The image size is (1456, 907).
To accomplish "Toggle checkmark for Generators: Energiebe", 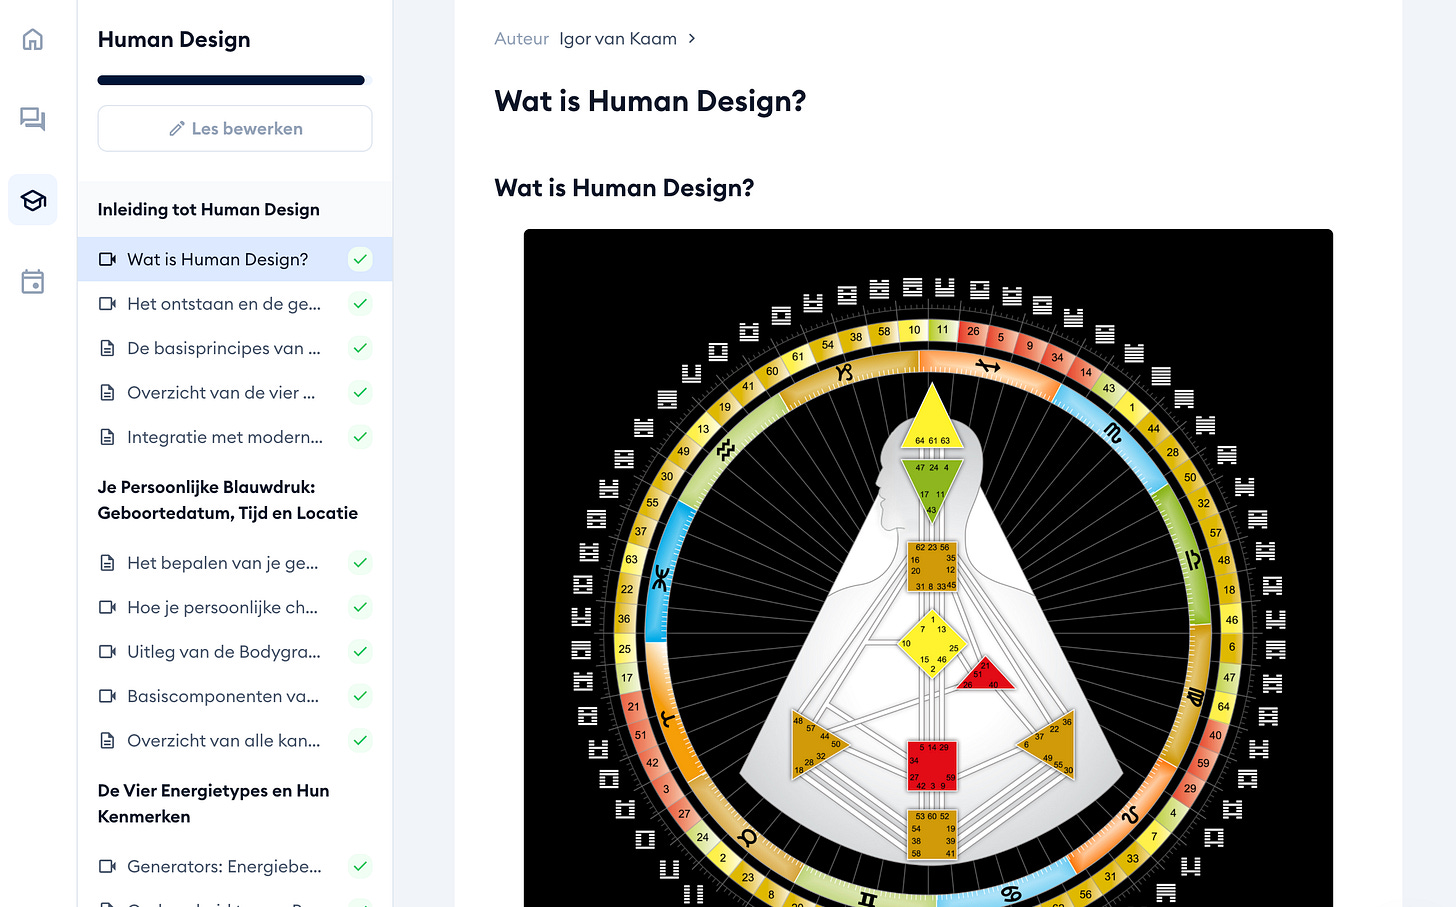I will [x=360, y=866].
